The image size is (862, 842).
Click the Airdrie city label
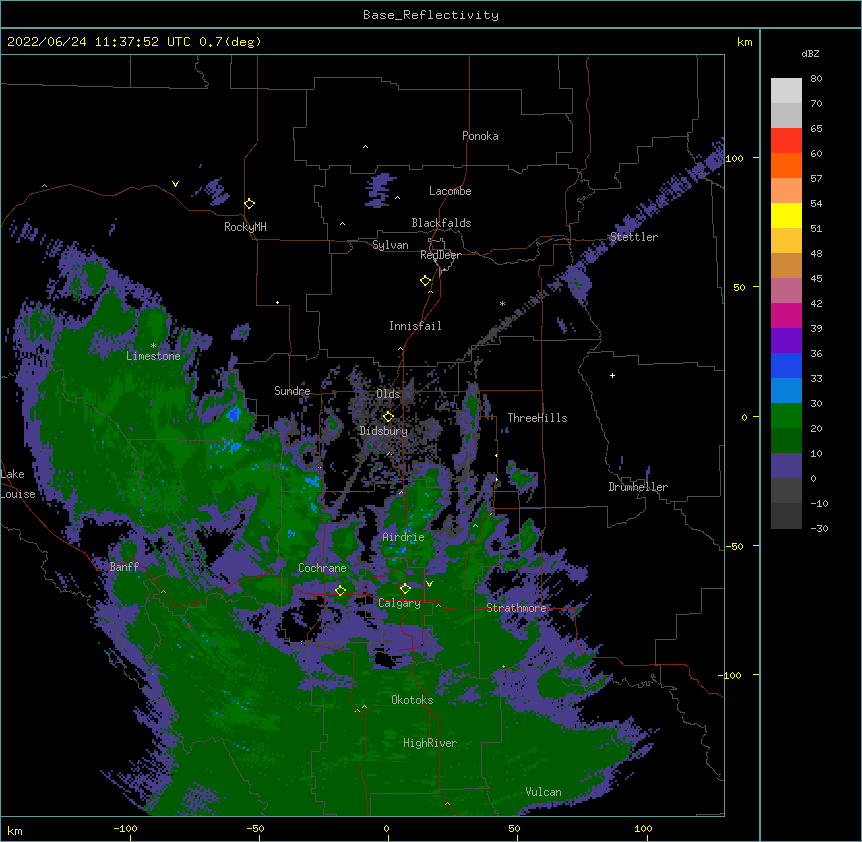(403, 537)
